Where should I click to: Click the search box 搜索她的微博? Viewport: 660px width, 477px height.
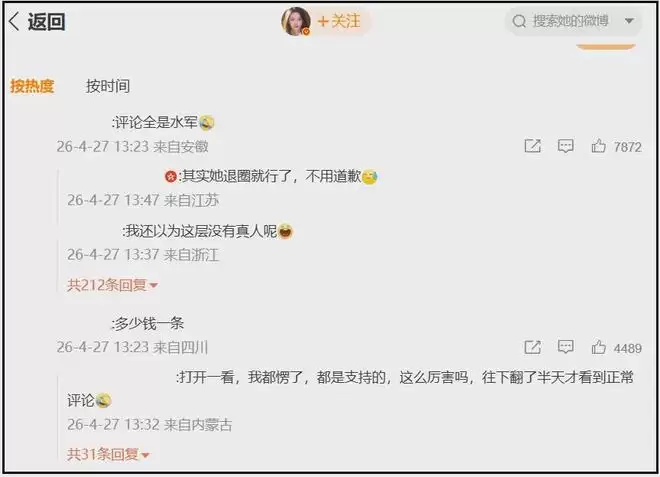(573, 21)
